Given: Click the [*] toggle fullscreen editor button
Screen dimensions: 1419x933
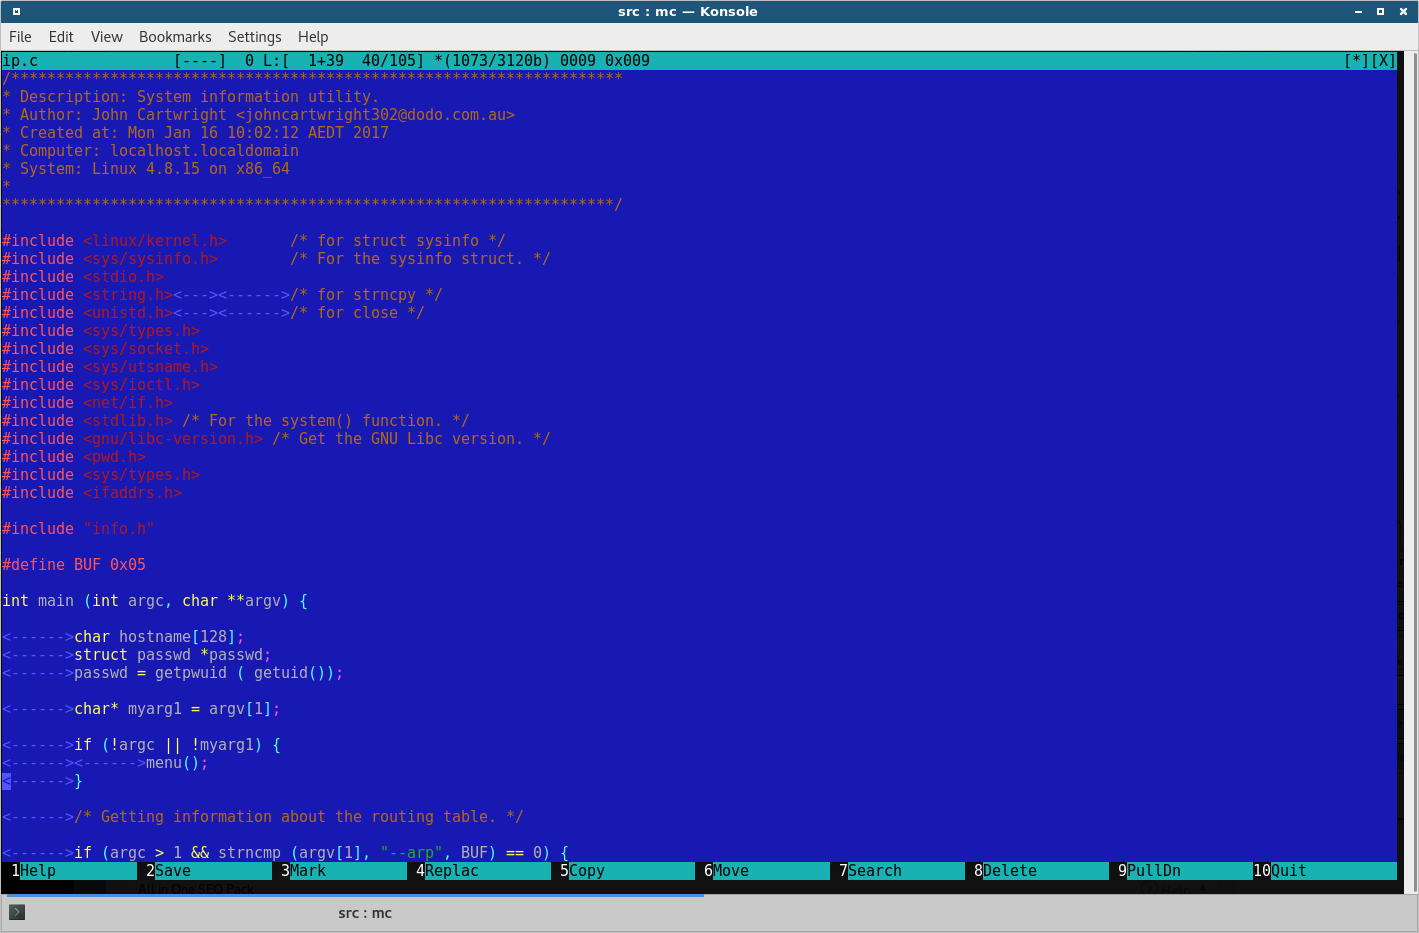Looking at the screenshot, I should click(x=1357, y=61).
